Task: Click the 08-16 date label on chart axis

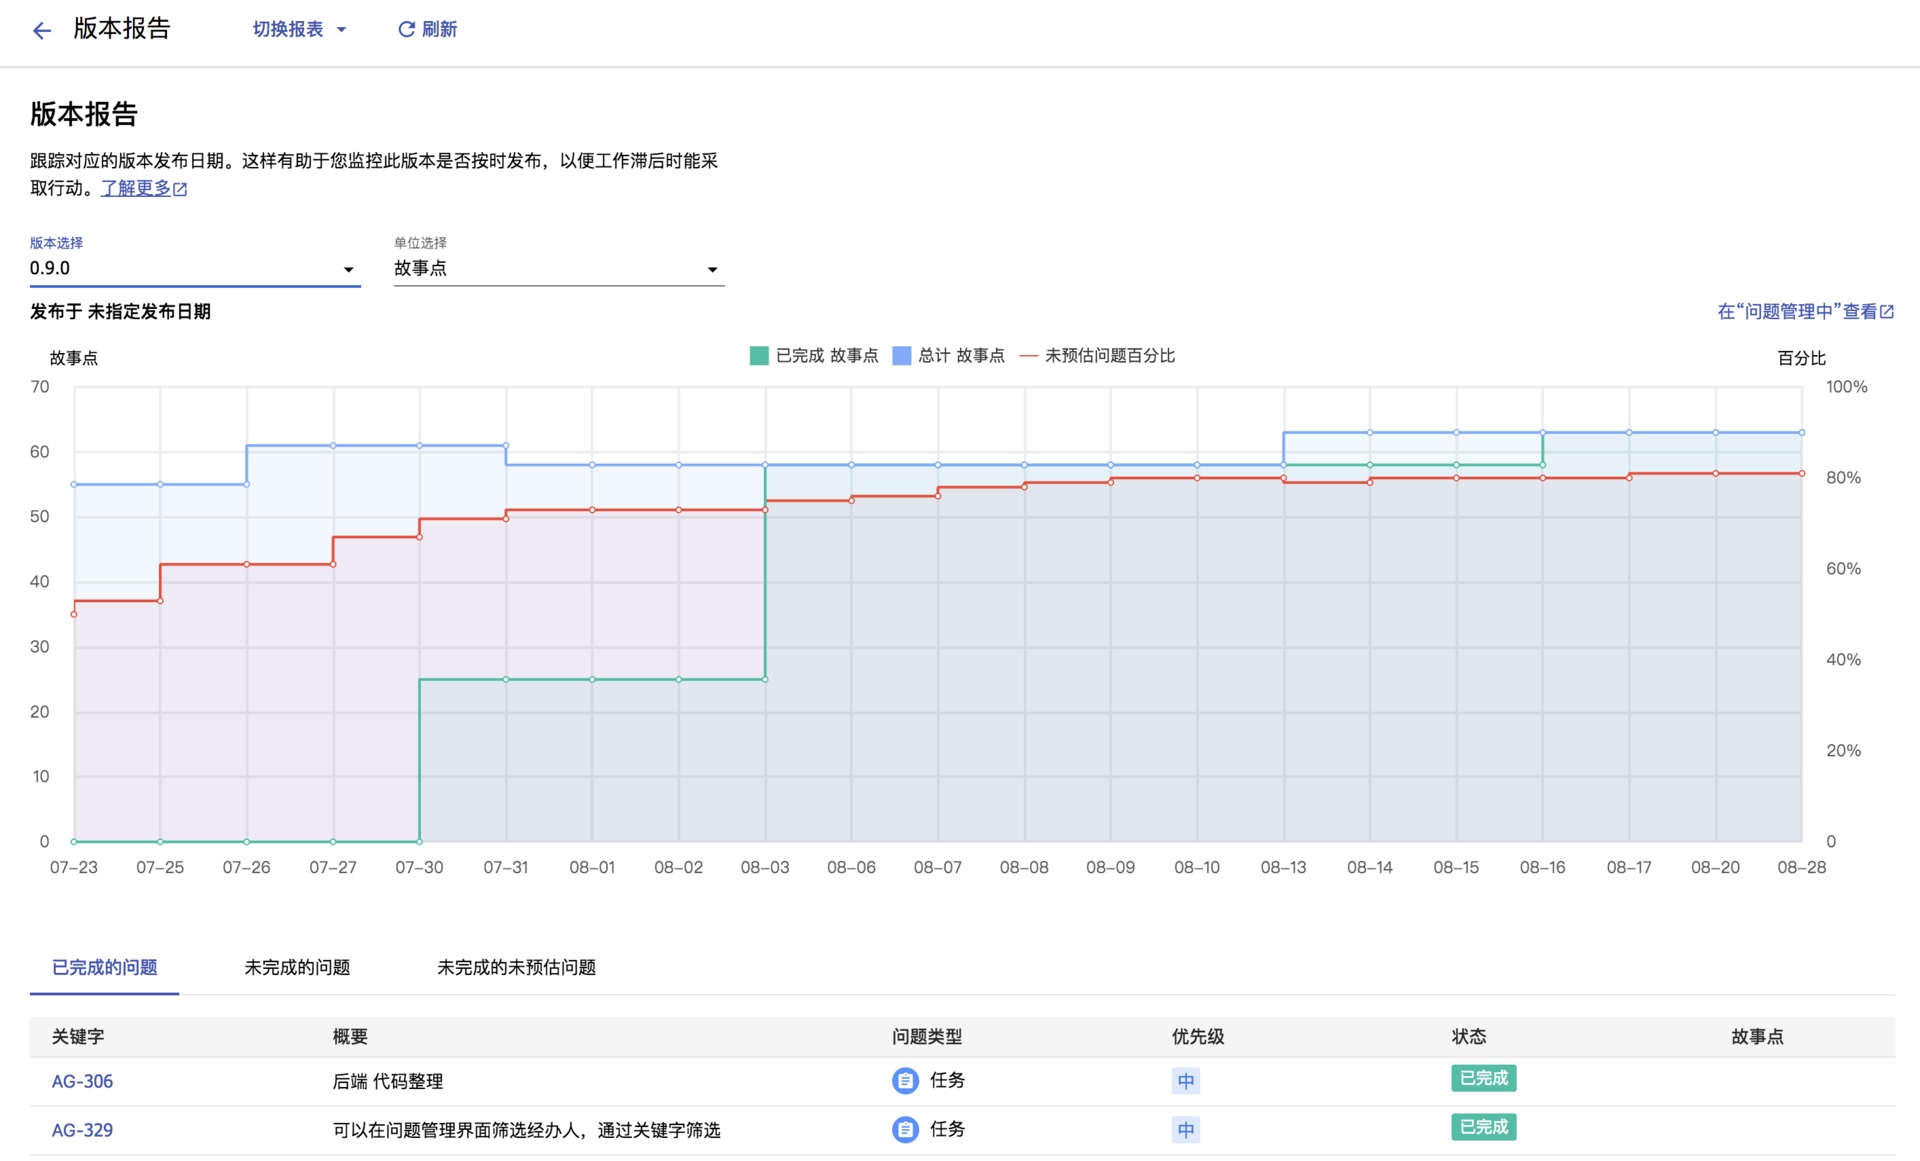Action: click(1543, 867)
